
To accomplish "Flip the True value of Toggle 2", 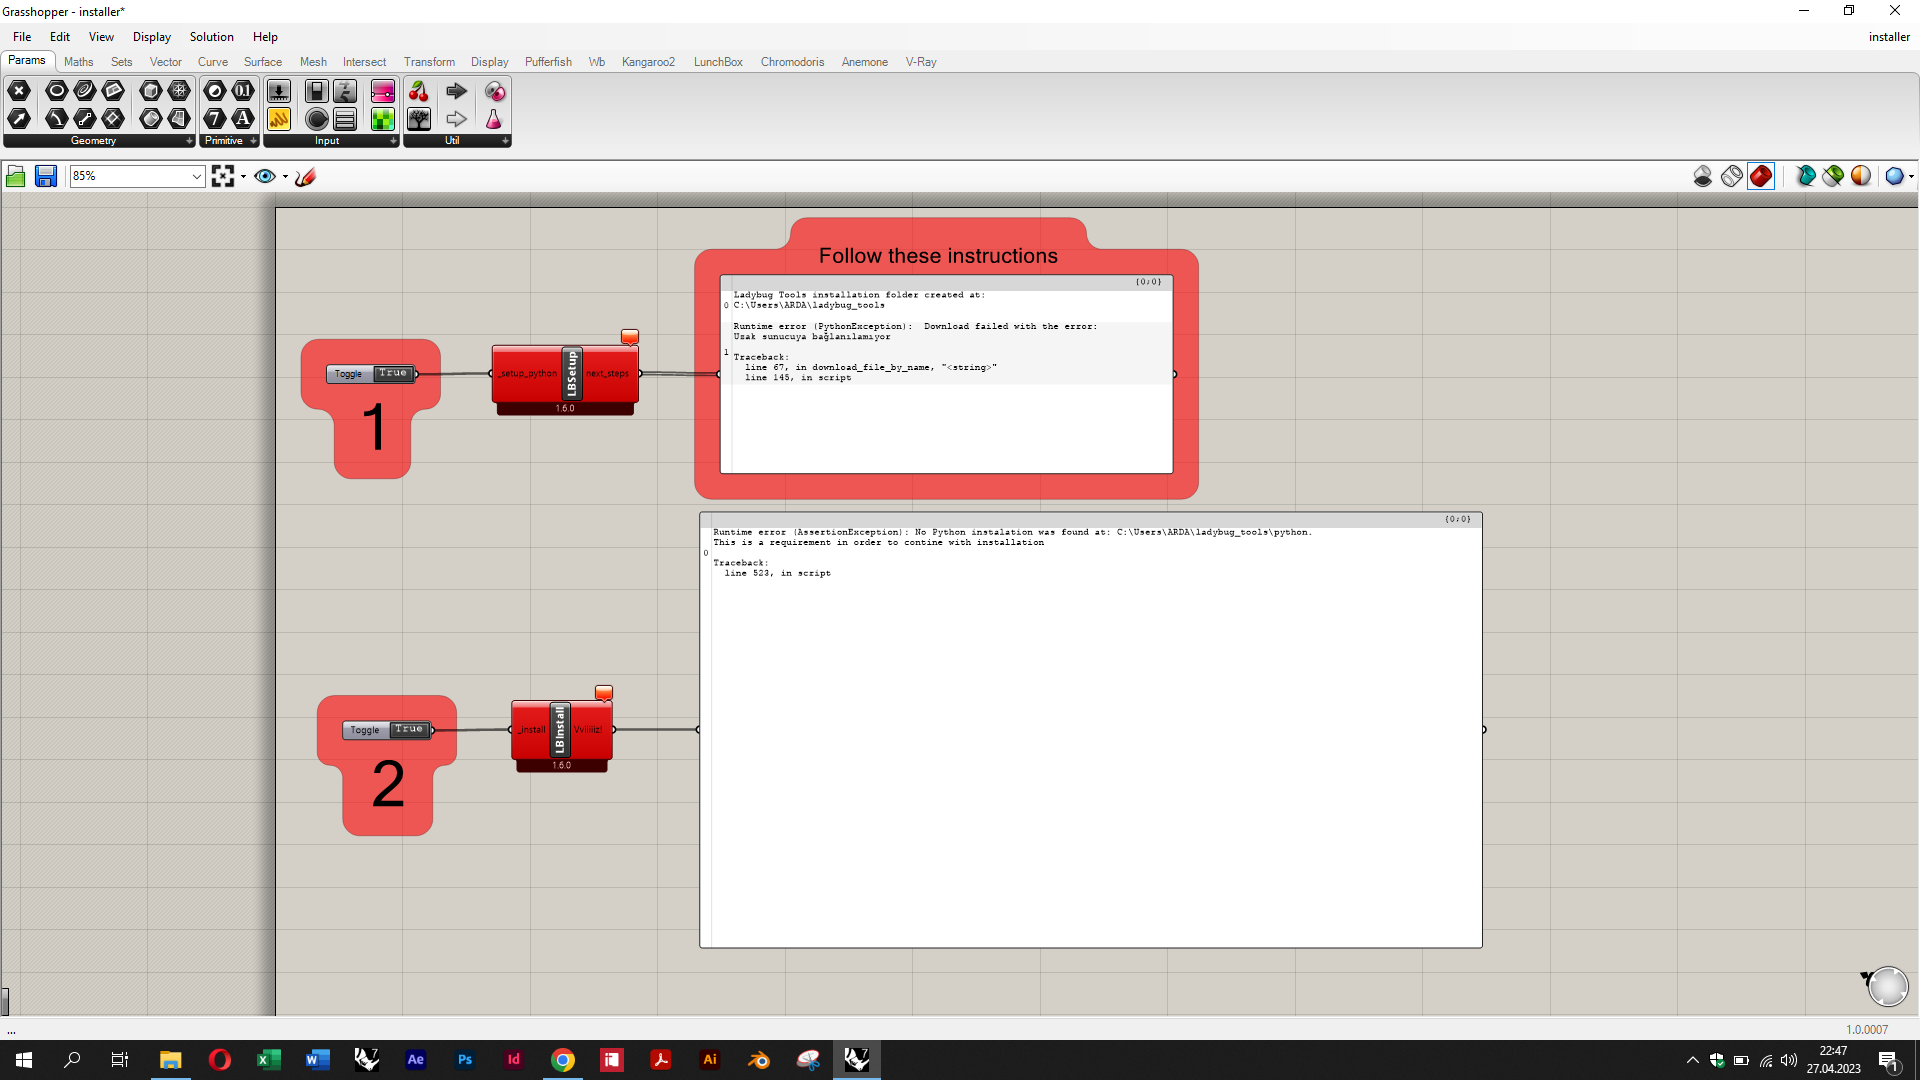I will click(409, 729).
